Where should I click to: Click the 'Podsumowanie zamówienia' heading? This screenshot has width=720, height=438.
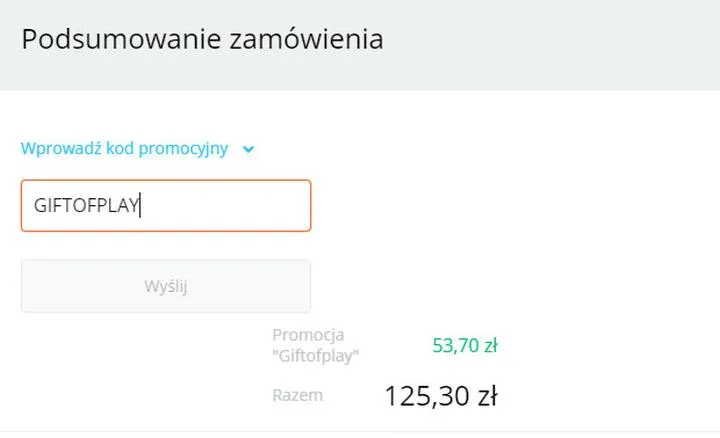coord(202,40)
